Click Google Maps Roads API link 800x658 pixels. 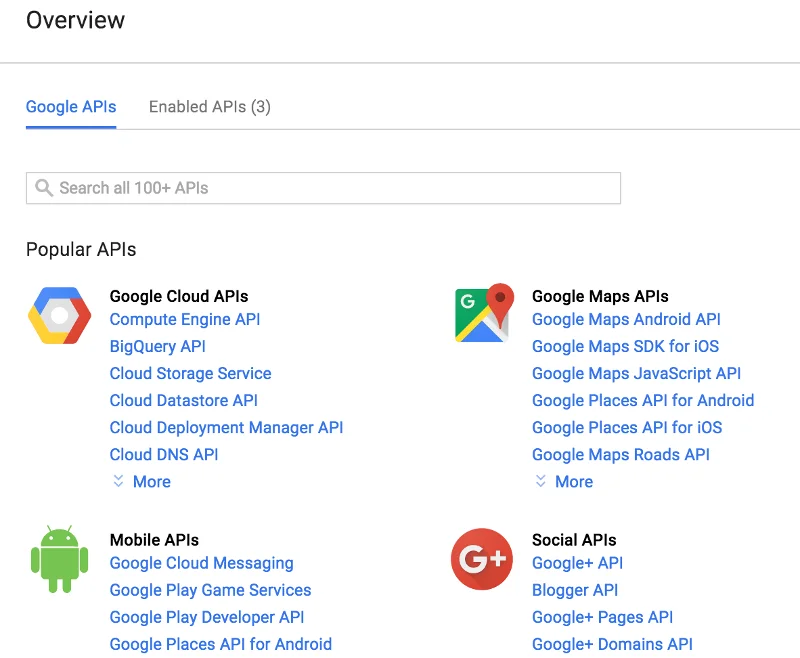[621, 454]
